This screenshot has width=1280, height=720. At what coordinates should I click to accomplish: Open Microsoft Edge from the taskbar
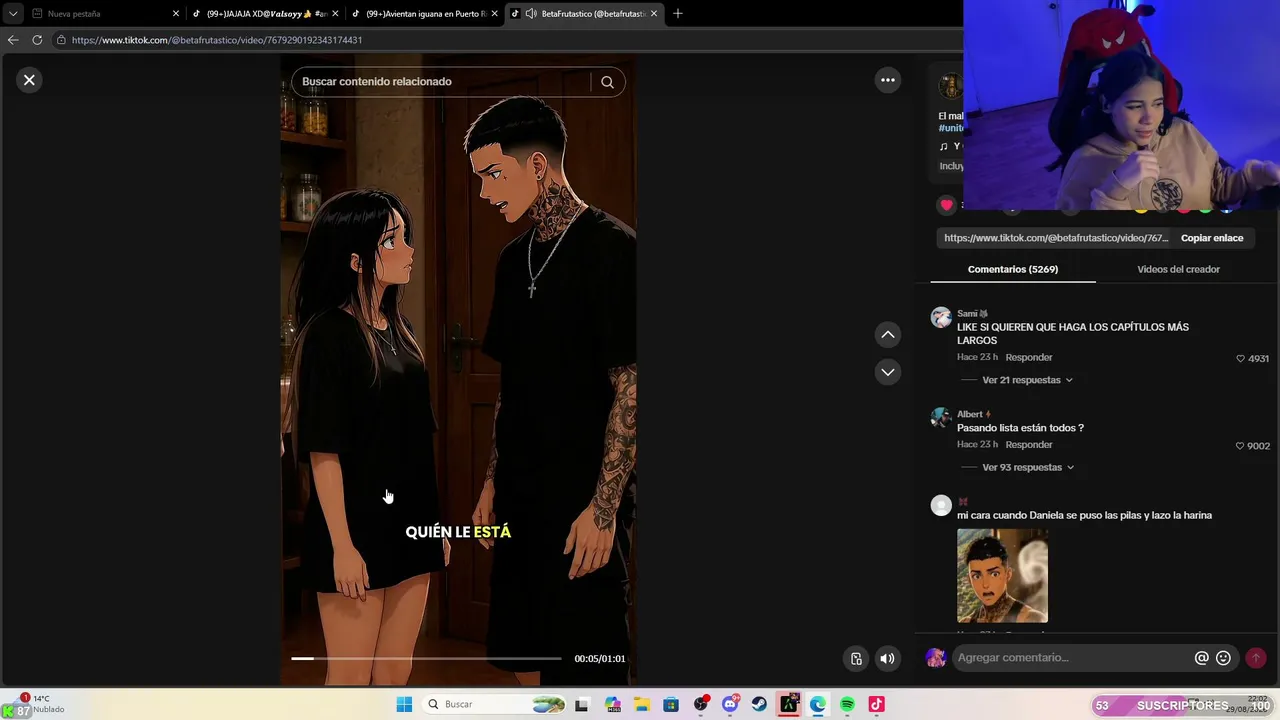[818, 704]
